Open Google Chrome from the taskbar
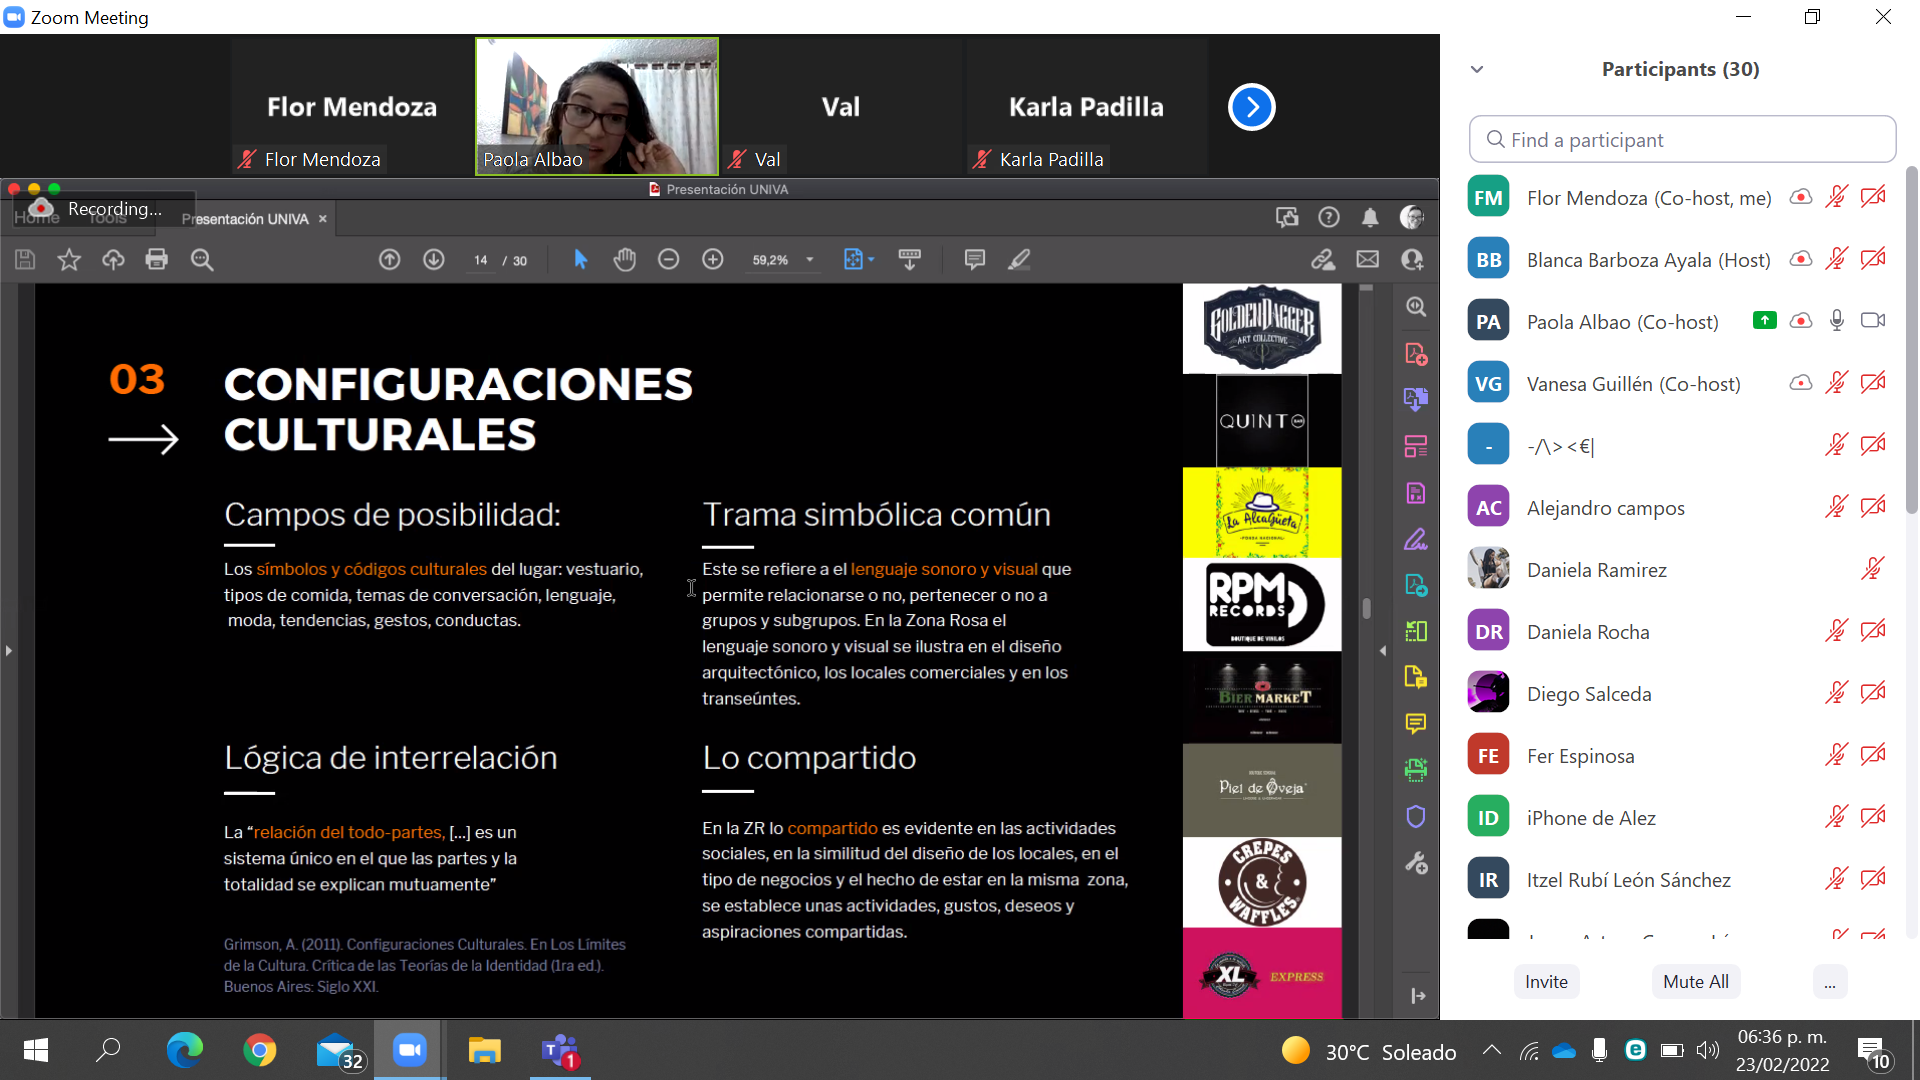The width and height of the screenshot is (1920, 1080). point(260,1050)
